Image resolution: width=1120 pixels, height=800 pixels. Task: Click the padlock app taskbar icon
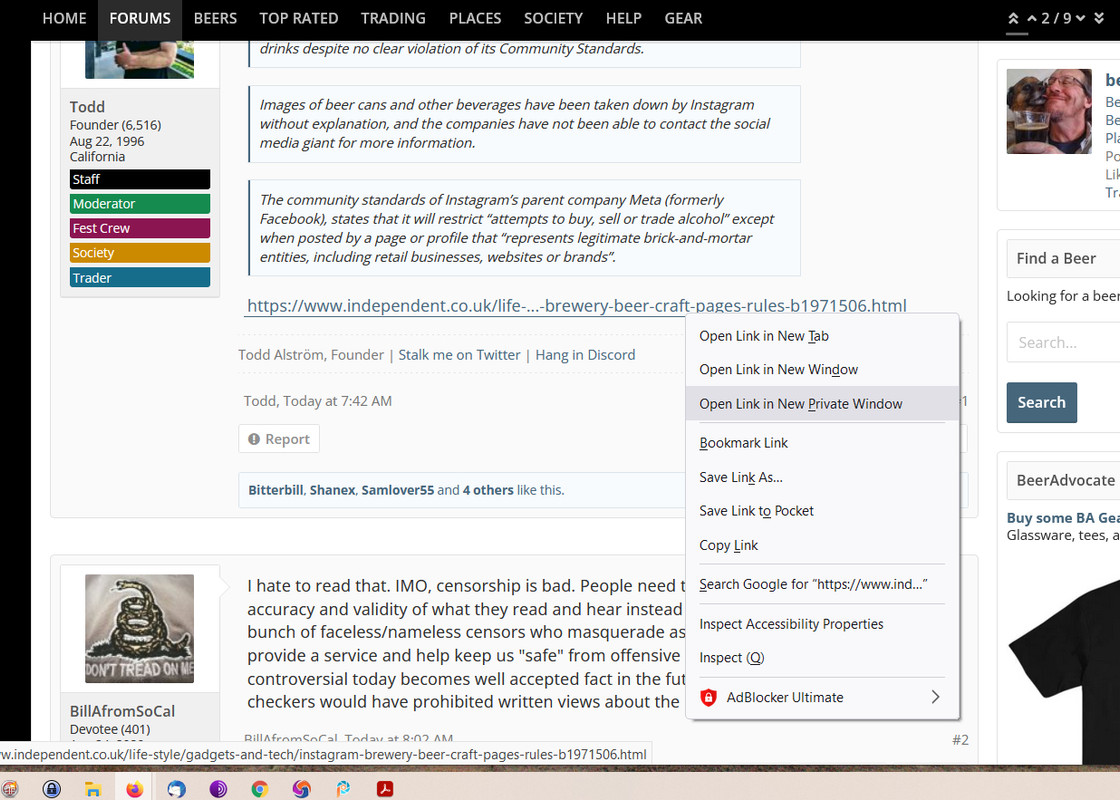coord(51,789)
